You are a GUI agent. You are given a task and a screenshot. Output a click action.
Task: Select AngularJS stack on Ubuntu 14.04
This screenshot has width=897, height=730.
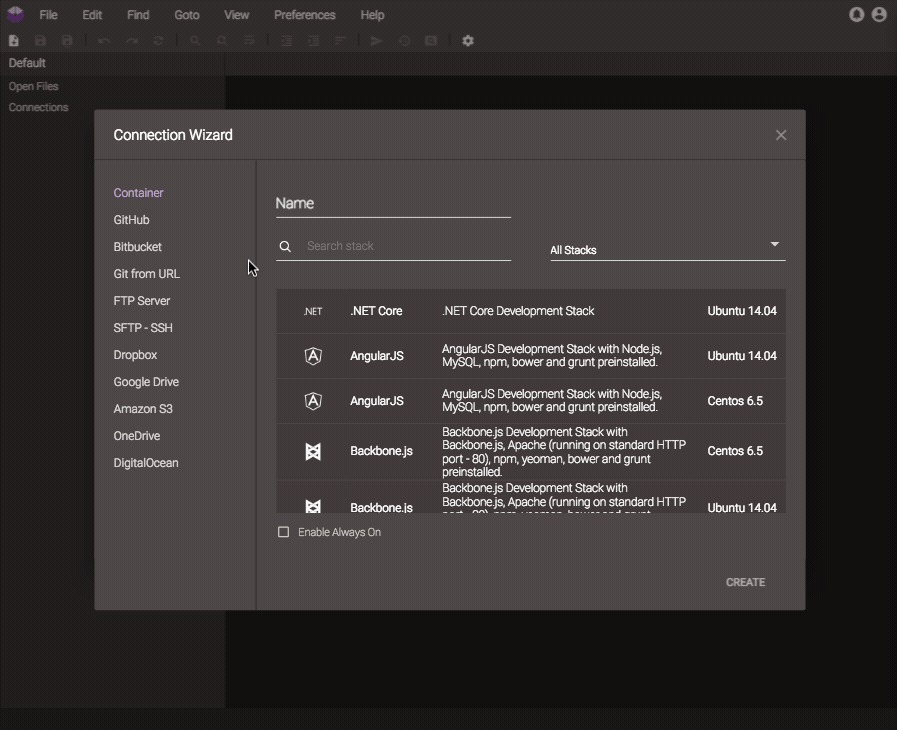pyautogui.click(x=531, y=356)
